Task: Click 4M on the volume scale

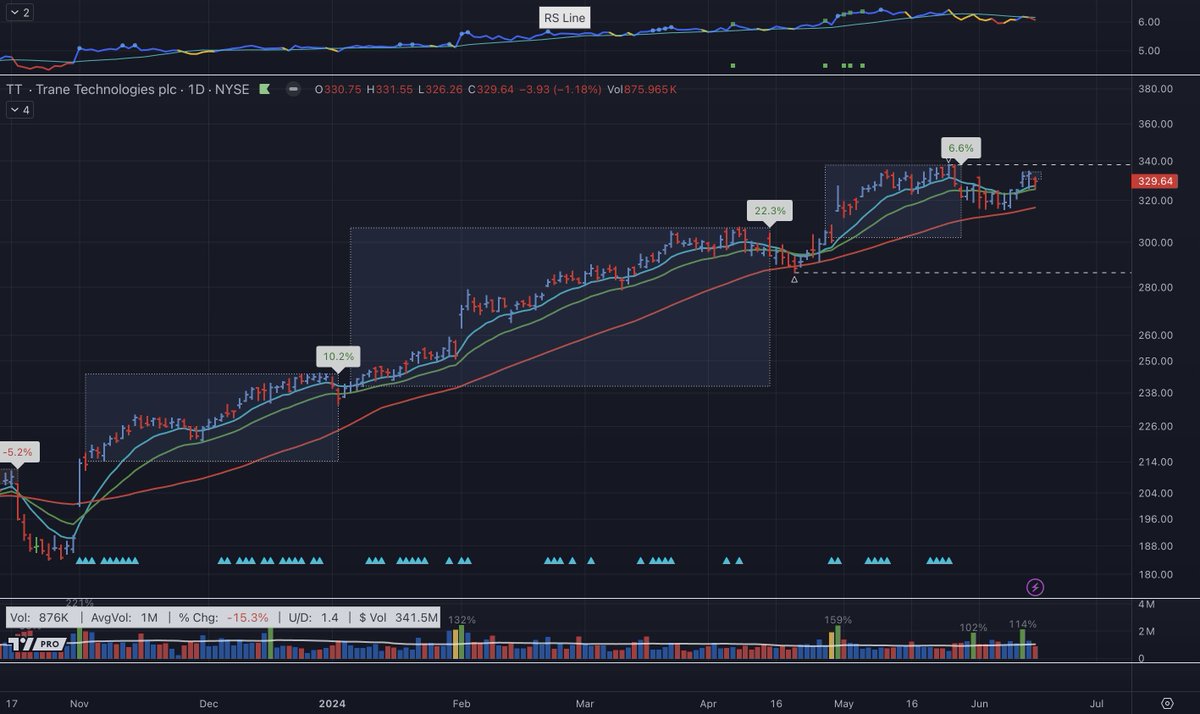Action: (1147, 606)
